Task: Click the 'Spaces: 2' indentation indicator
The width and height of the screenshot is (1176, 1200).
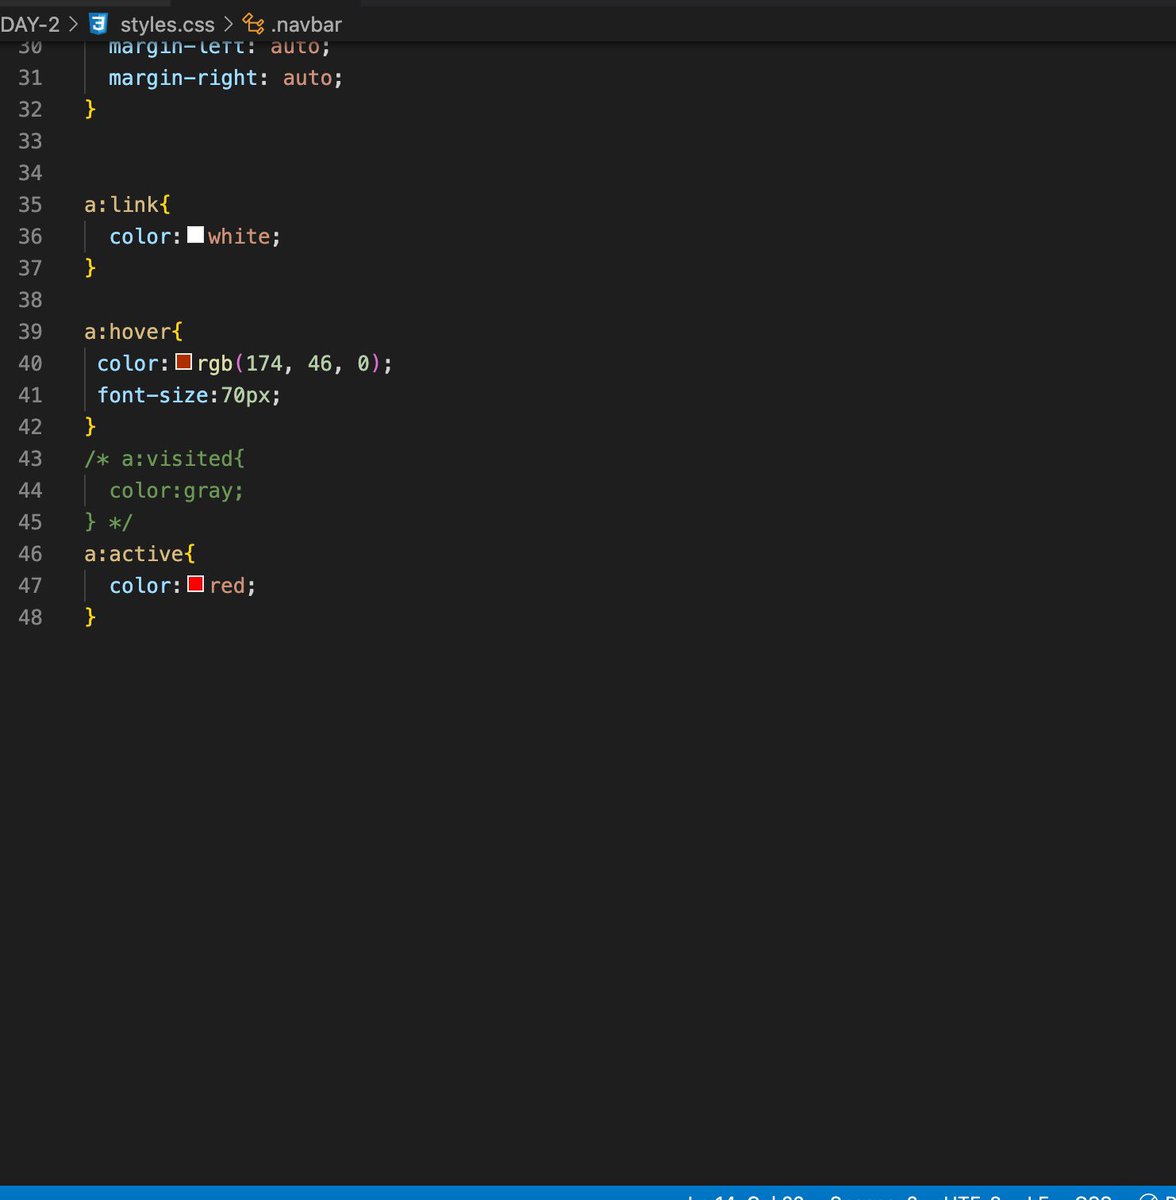Action: (872, 1197)
